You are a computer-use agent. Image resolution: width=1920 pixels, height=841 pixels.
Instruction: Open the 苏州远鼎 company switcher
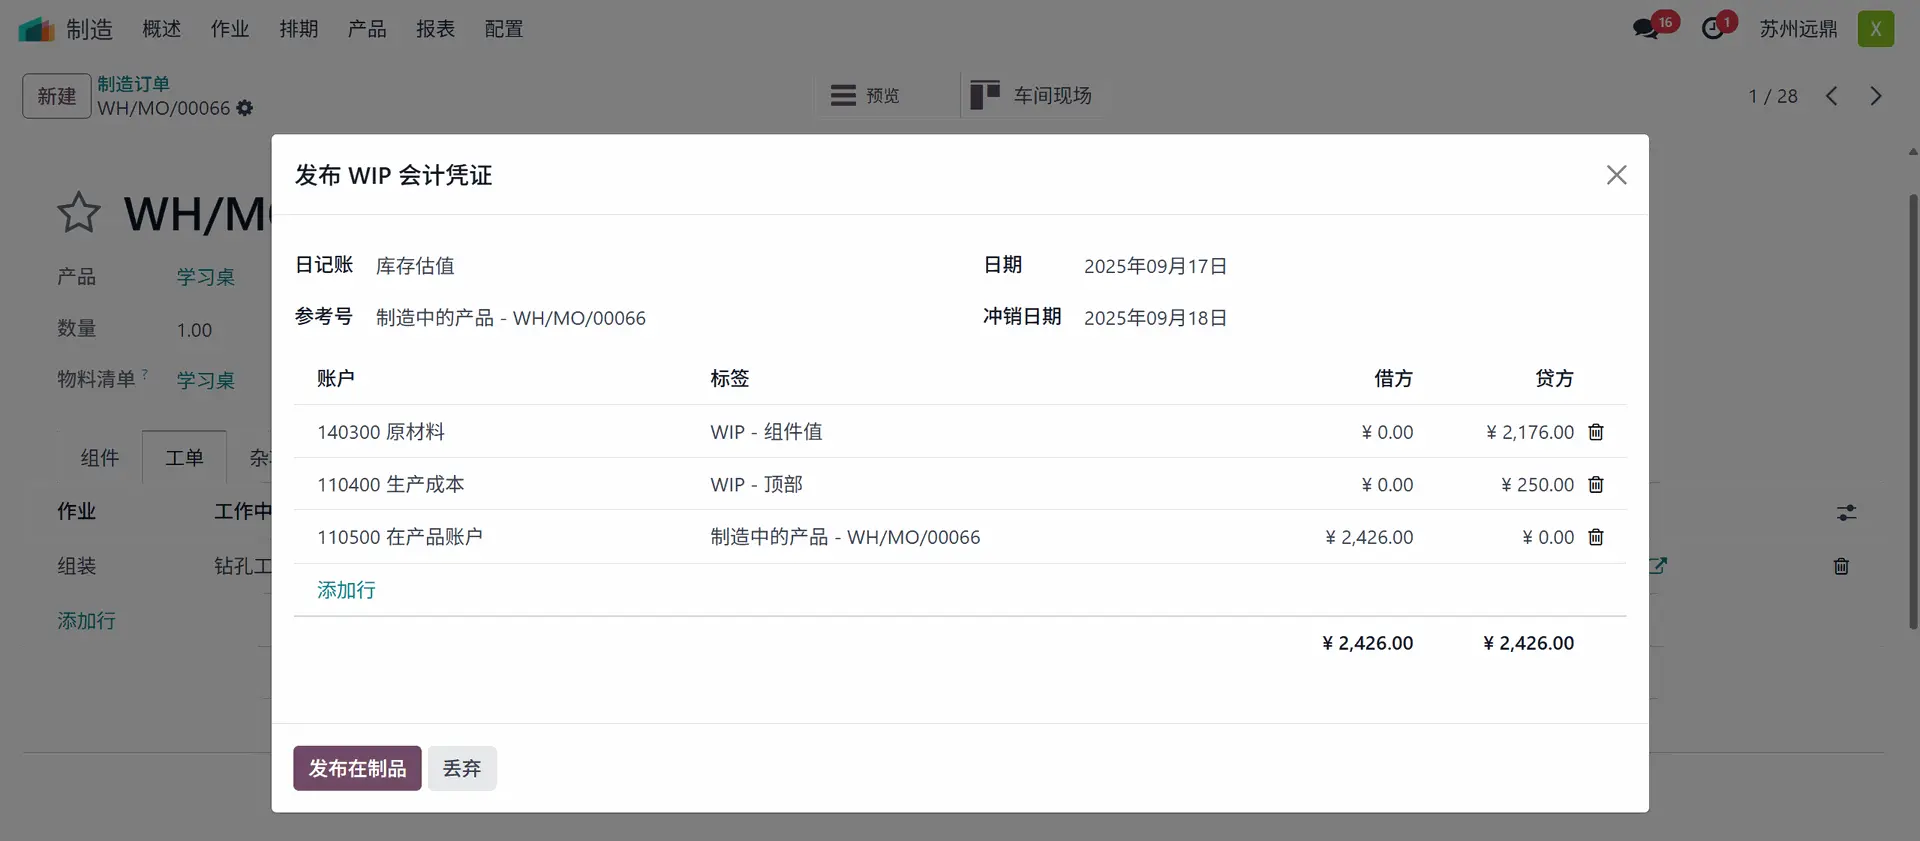pyautogui.click(x=1798, y=29)
